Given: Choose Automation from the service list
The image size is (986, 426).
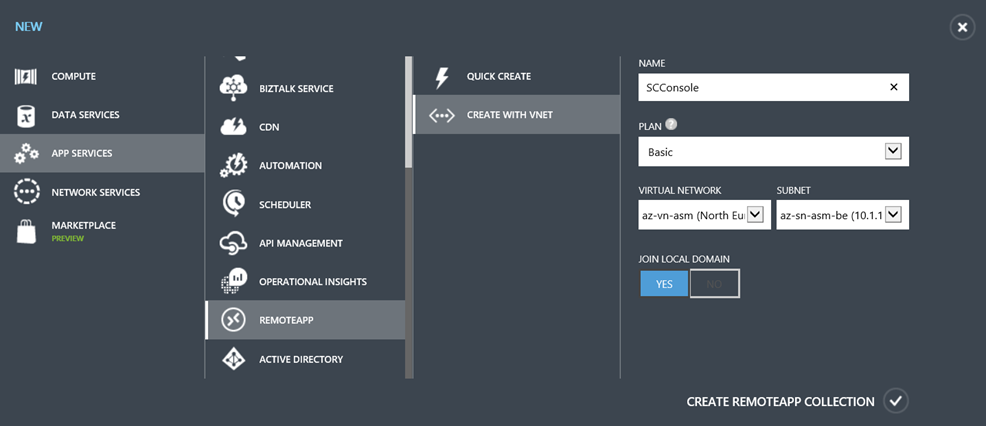Looking at the screenshot, I should point(306,166).
